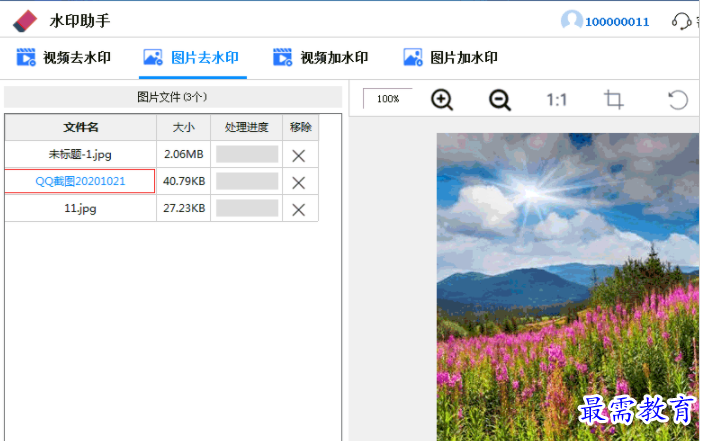Reset preview to 1:1 scale
Screen dimensions: 702x441
coord(556,99)
